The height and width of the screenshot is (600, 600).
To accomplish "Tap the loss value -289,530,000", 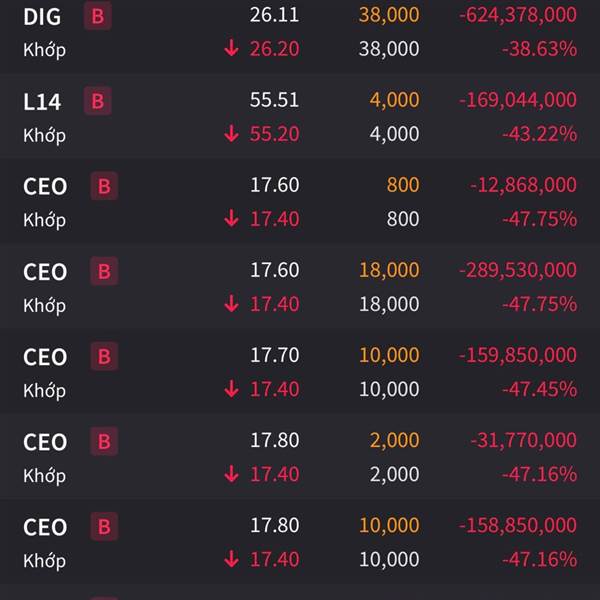I will 518,270.
